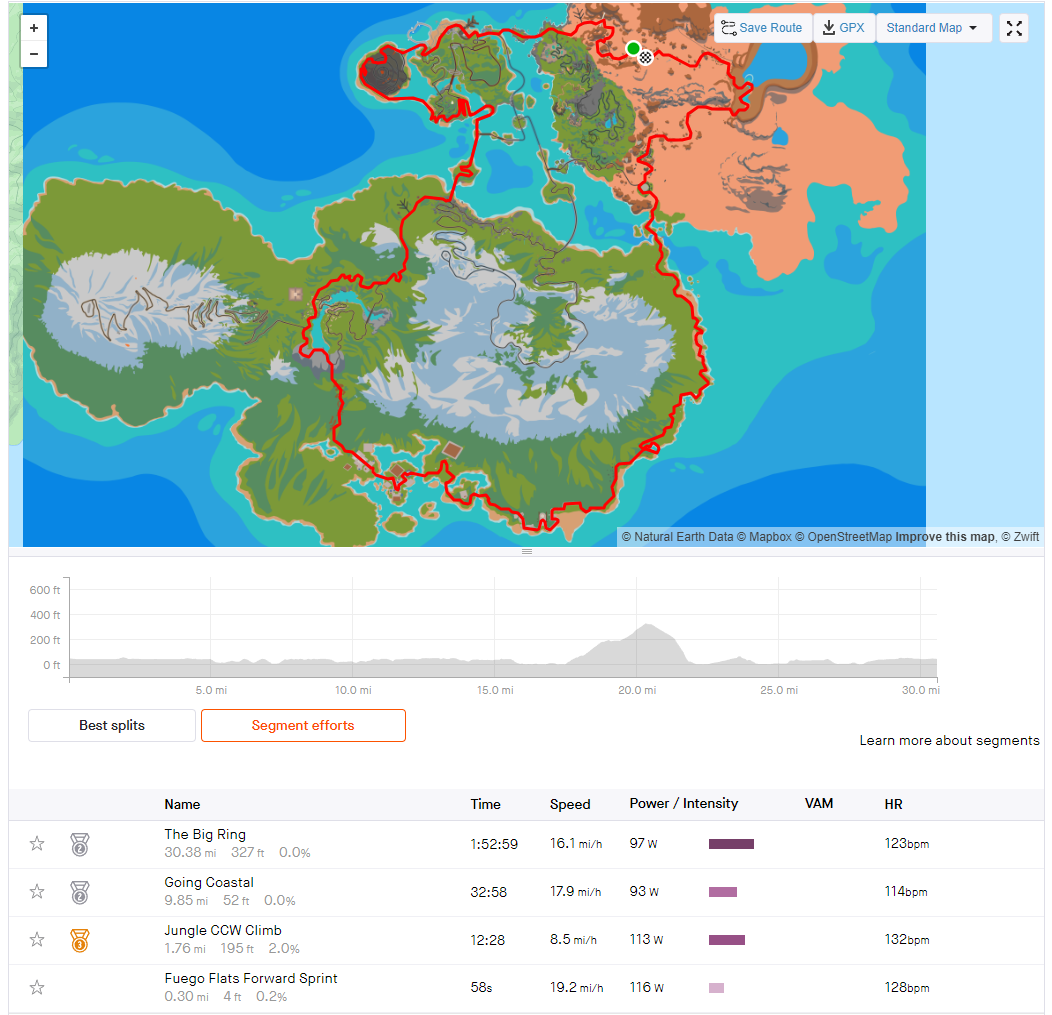
Task: Click the Natural Earth Data attribution
Action: tap(678, 537)
